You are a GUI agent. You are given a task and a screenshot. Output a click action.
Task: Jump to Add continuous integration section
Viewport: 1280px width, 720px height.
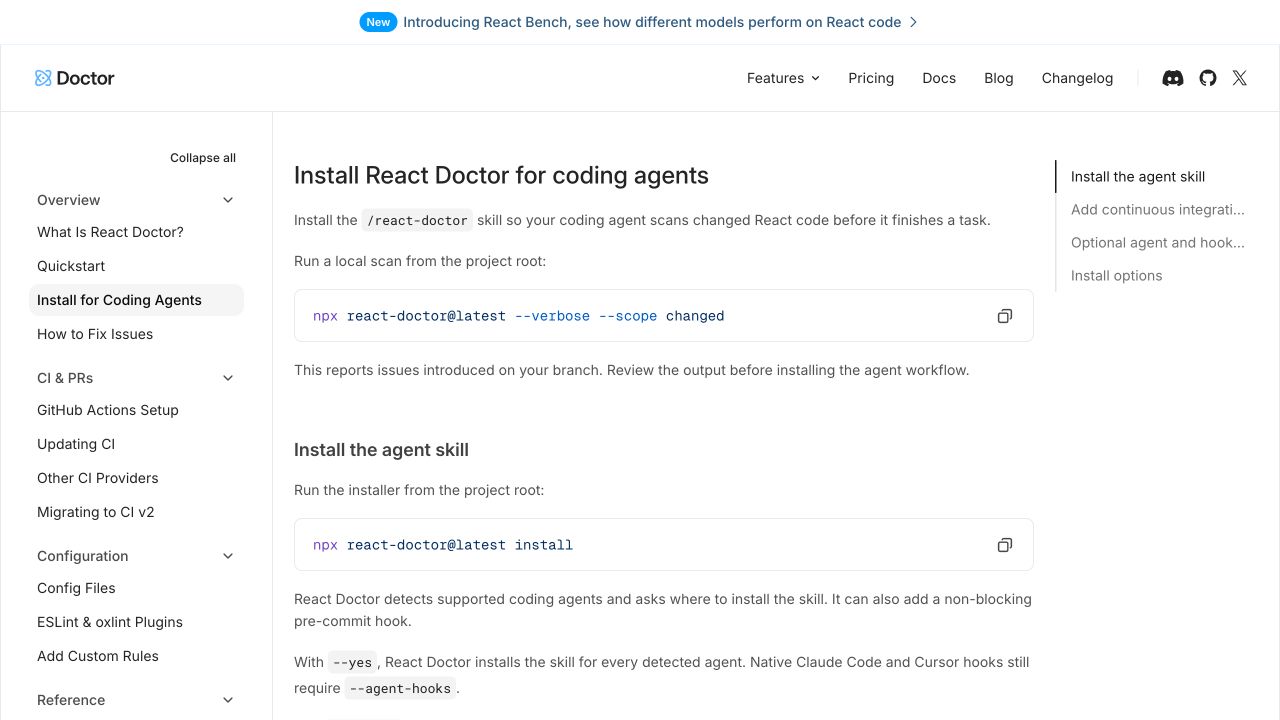[x=1158, y=210]
